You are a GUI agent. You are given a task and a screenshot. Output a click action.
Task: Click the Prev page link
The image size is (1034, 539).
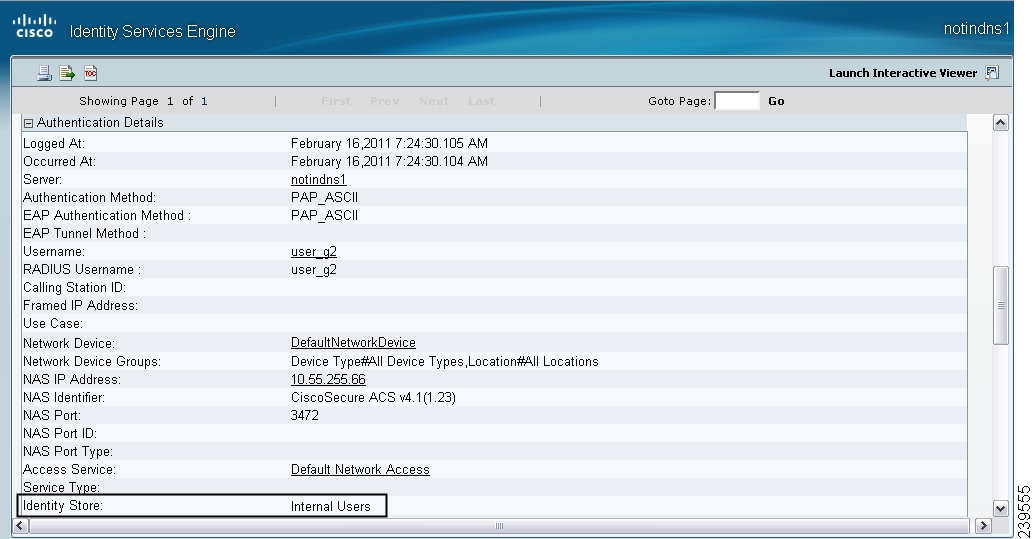pos(384,101)
